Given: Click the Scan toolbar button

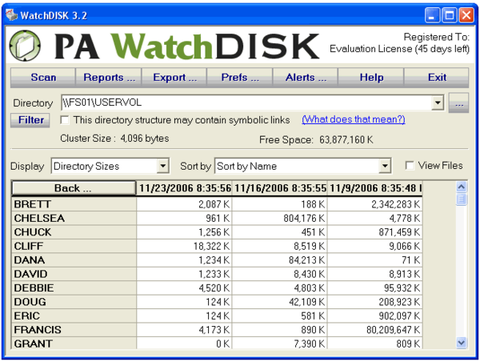Looking at the screenshot, I should [x=43, y=78].
